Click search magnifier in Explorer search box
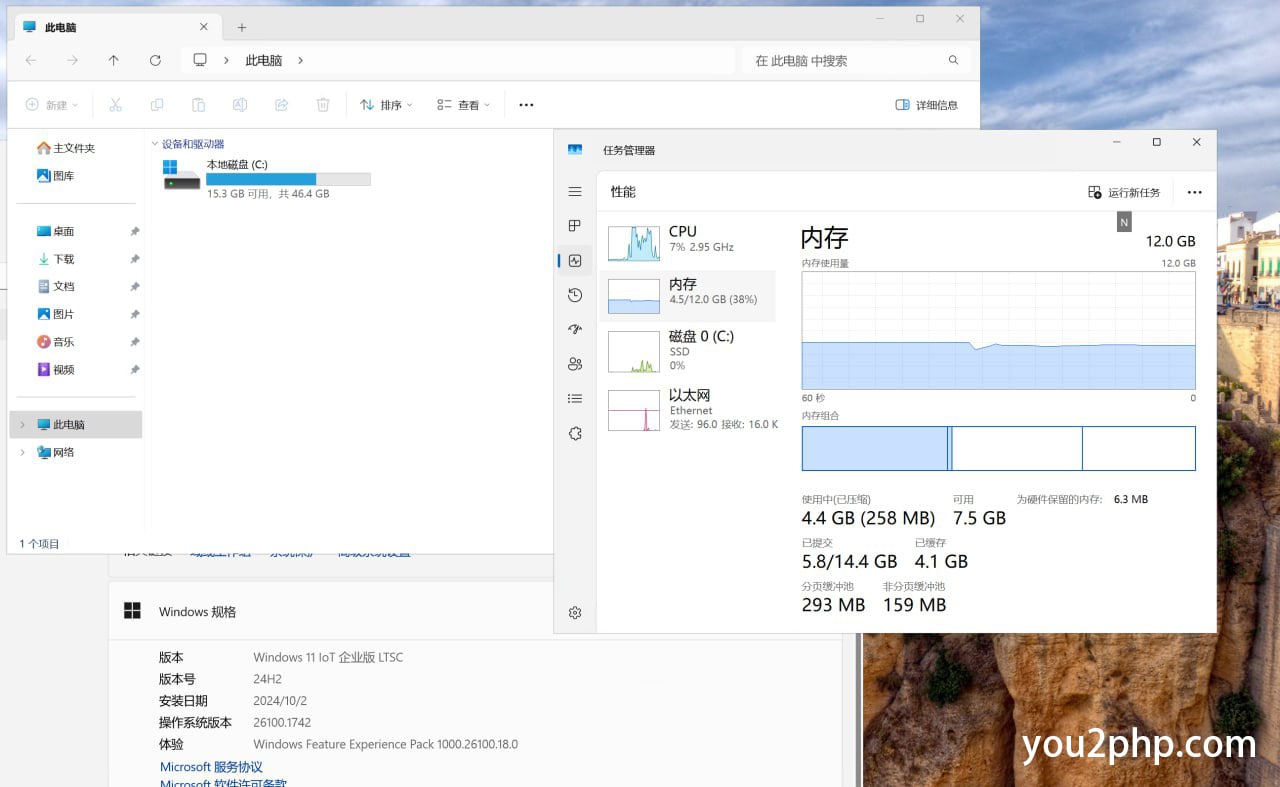 coord(953,61)
